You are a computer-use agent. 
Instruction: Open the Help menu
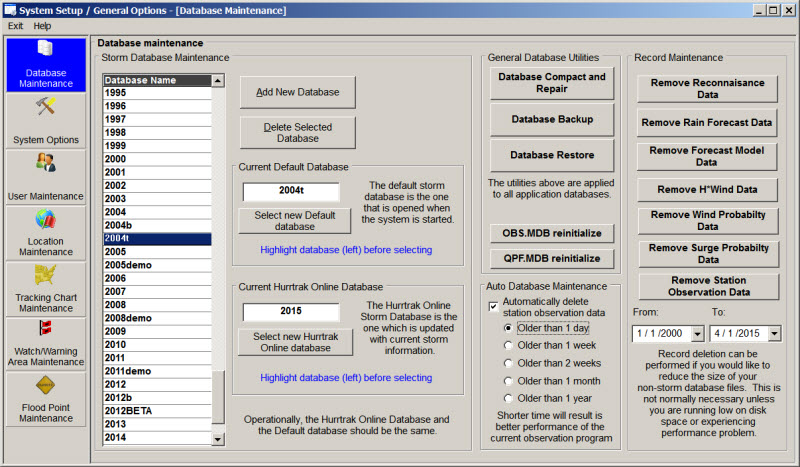pyautogui.click(x=42, y=26)
